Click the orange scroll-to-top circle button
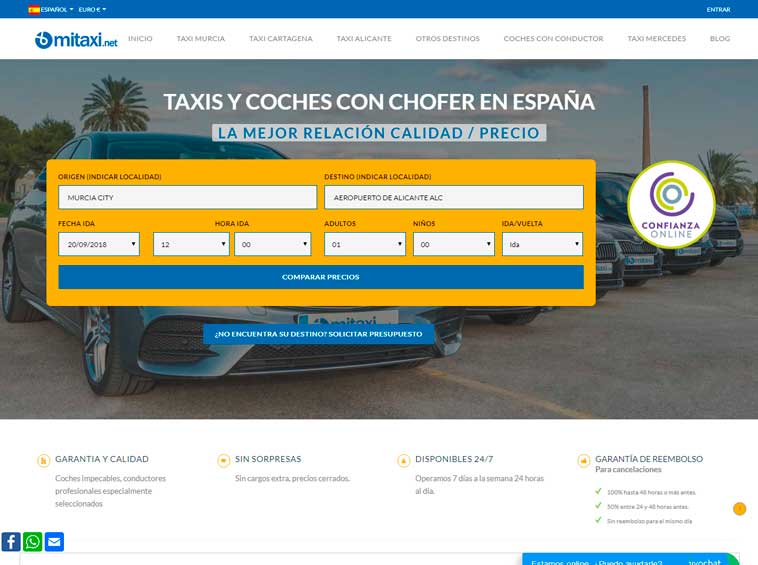Screen dimensions: 758x565 tap(739, 509)
